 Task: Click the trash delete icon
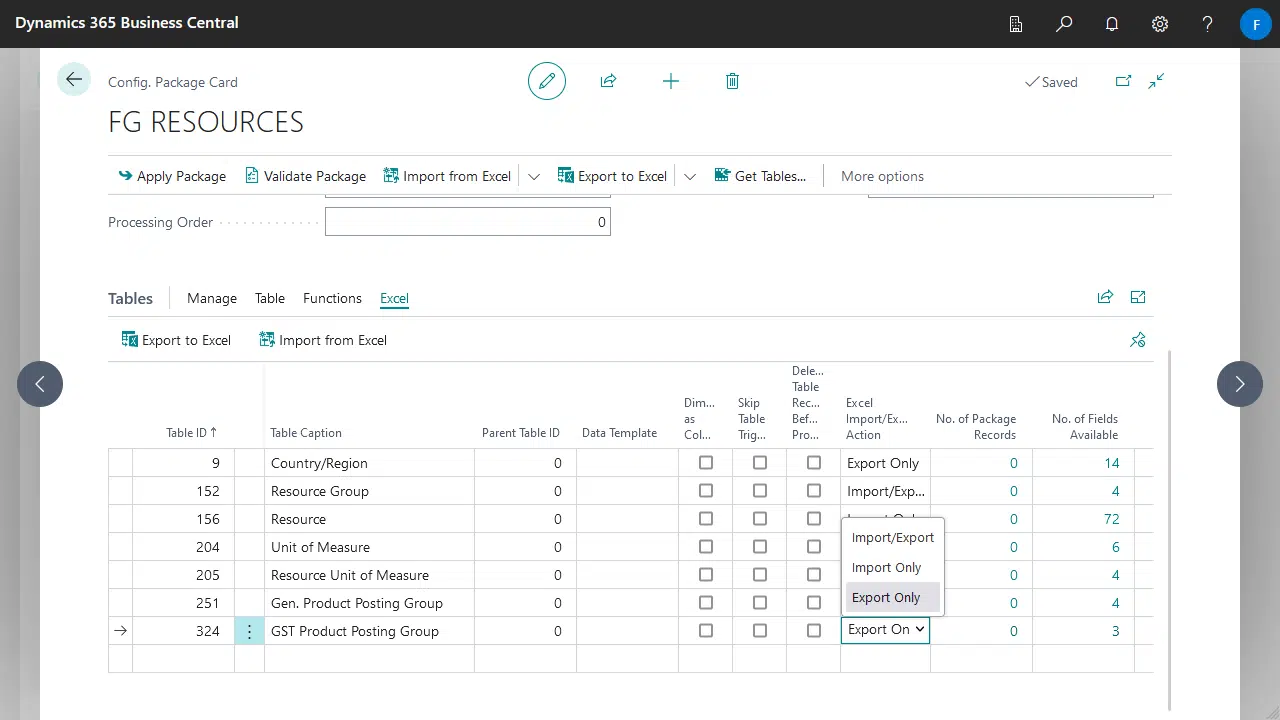pos(732,81)
